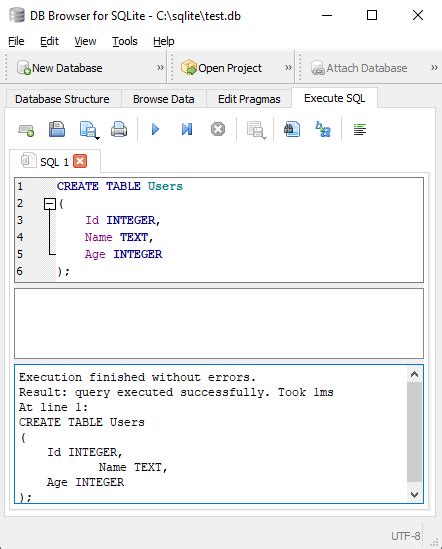Click the 'At line 1:' message

pyautogui.click(x=53, y=407)
